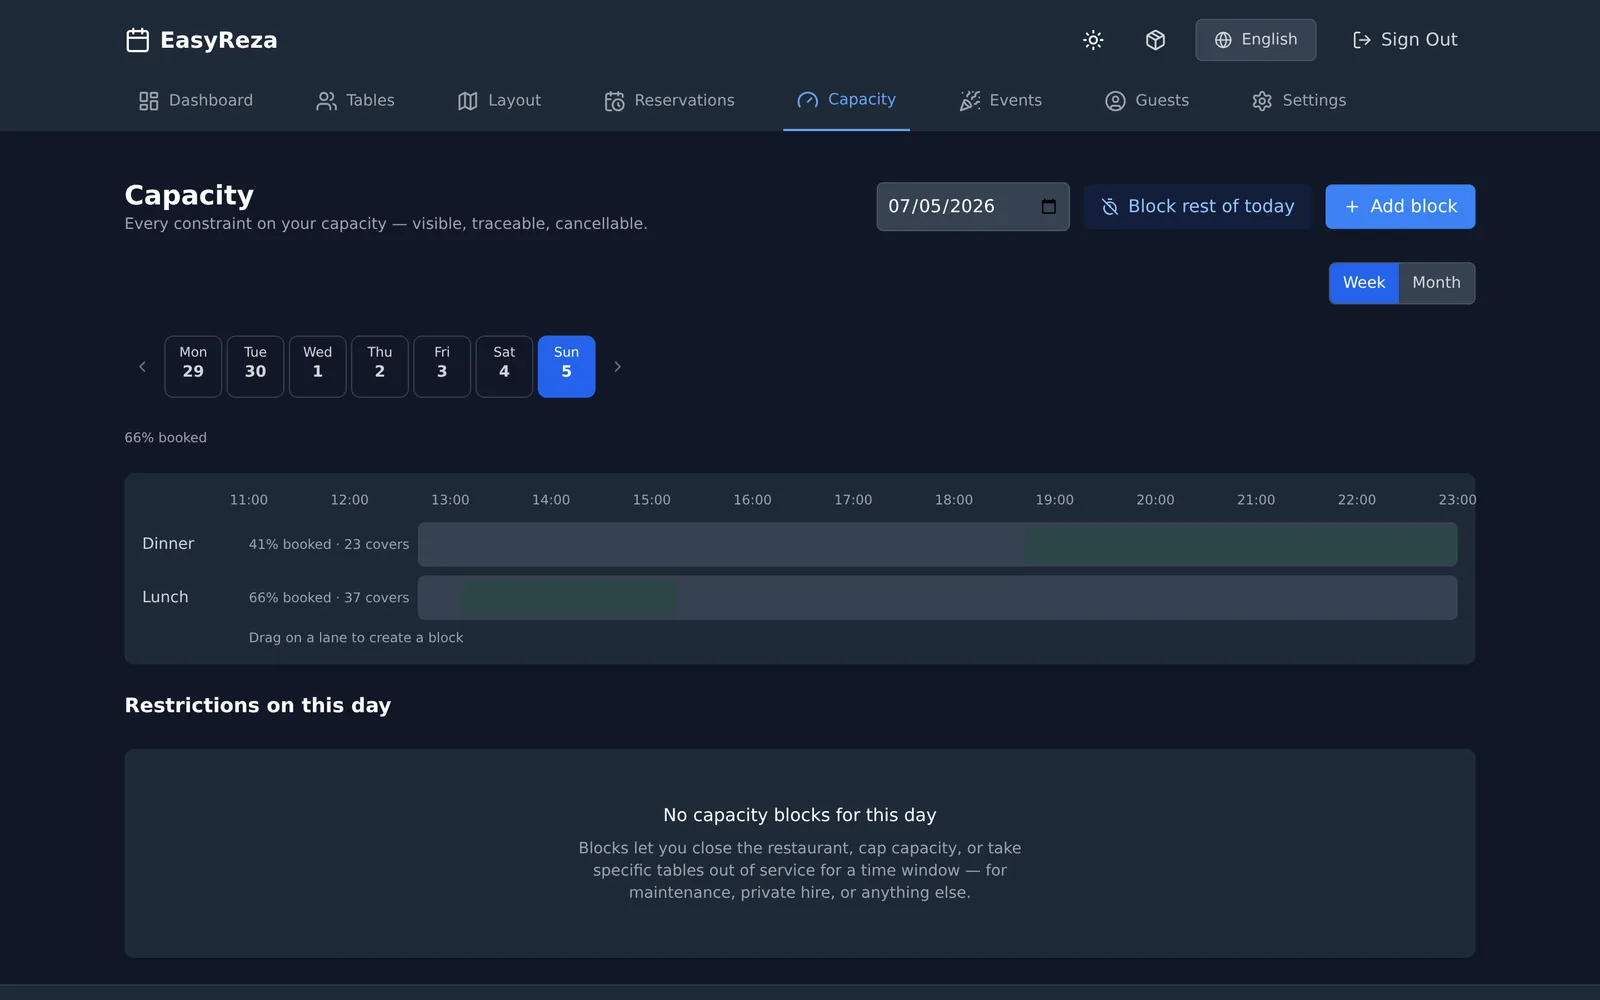Click the Lunch capacity lane bar
This screenshot has height=1000, width=1600.
click(x=937, y=598)
